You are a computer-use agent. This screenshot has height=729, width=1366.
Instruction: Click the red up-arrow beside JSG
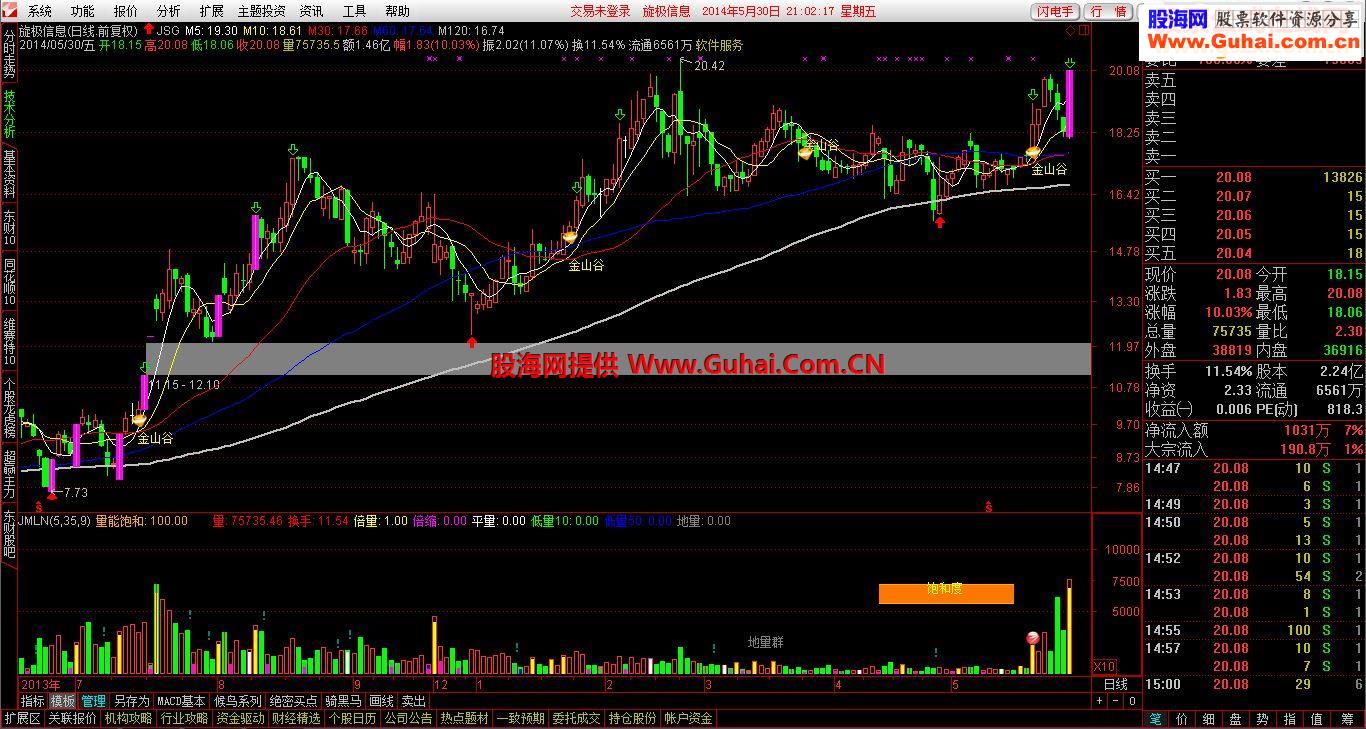(x=149, y=30)
